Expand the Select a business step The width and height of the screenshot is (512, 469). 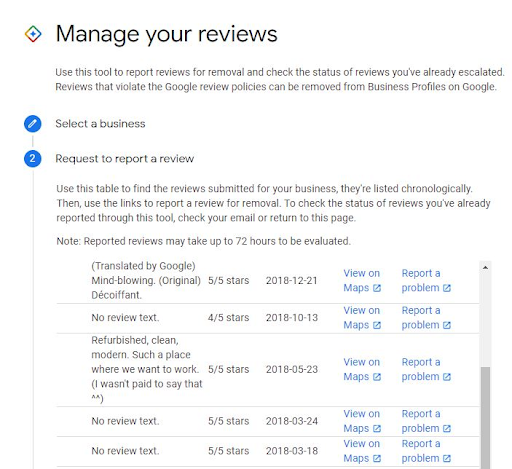coord(100,124)
